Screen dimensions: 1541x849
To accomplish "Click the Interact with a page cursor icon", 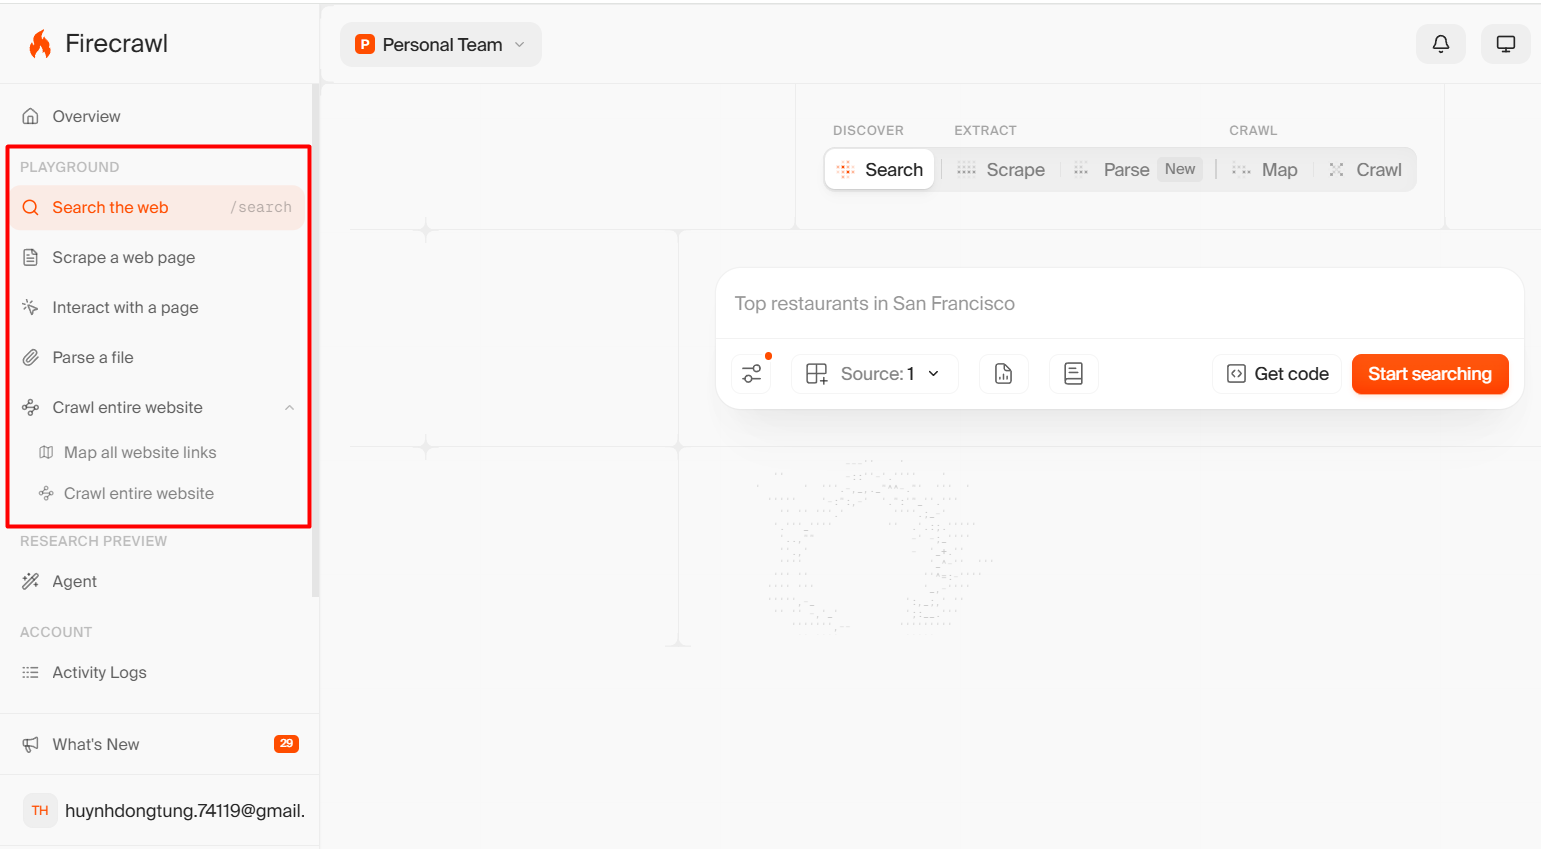I will pyautogui.click(x=31, y=307).
